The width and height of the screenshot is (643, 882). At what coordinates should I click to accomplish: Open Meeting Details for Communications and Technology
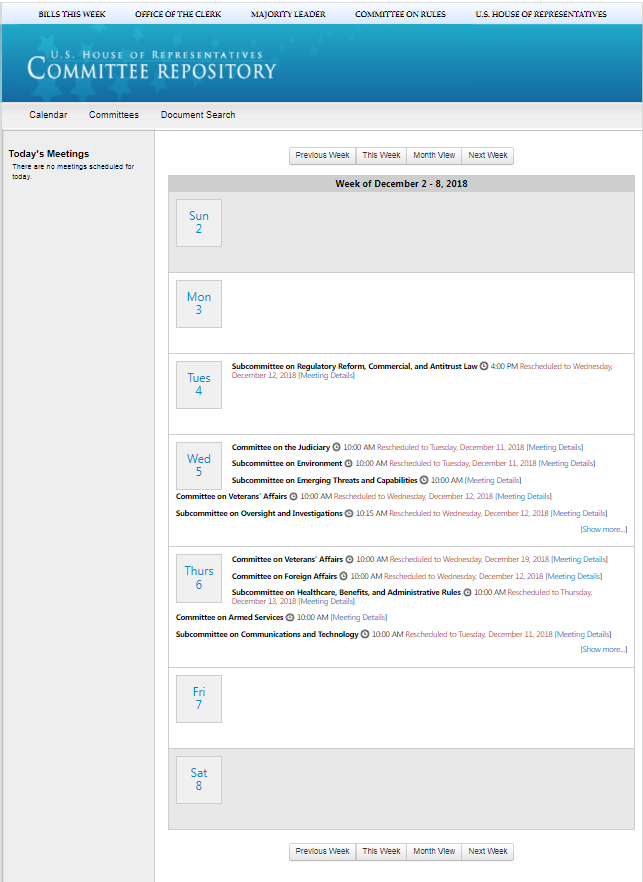coord(583,634)
